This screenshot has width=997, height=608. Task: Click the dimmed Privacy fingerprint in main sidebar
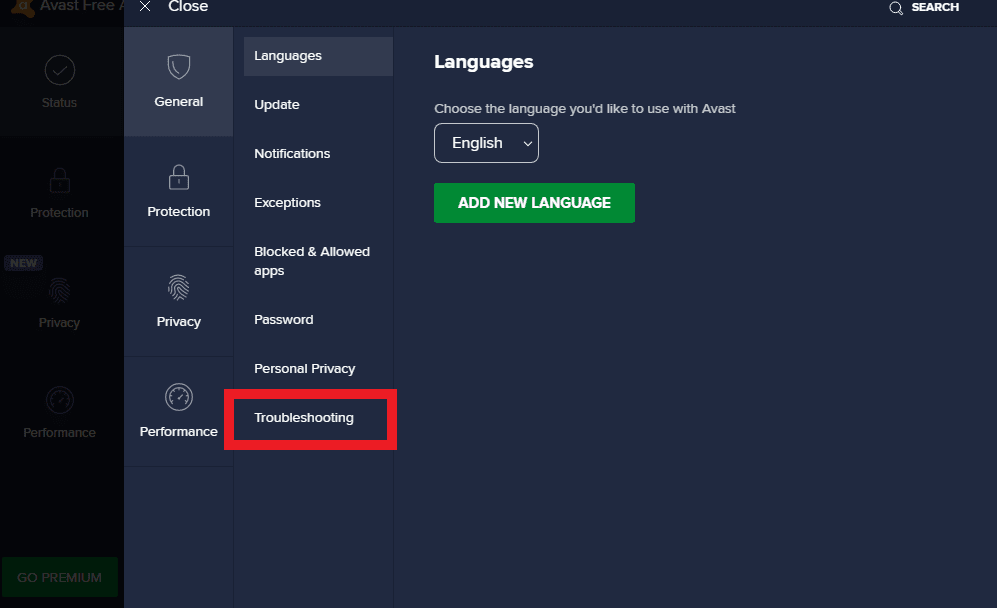pyautogui.click(x=60, y=291)
